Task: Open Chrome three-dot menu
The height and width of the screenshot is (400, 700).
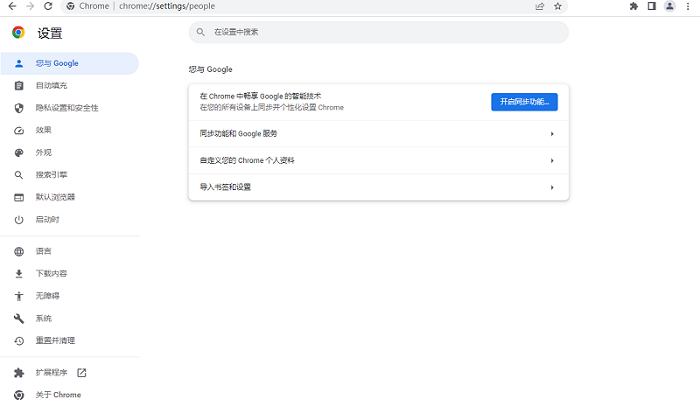Action: (x=688, y=6)
